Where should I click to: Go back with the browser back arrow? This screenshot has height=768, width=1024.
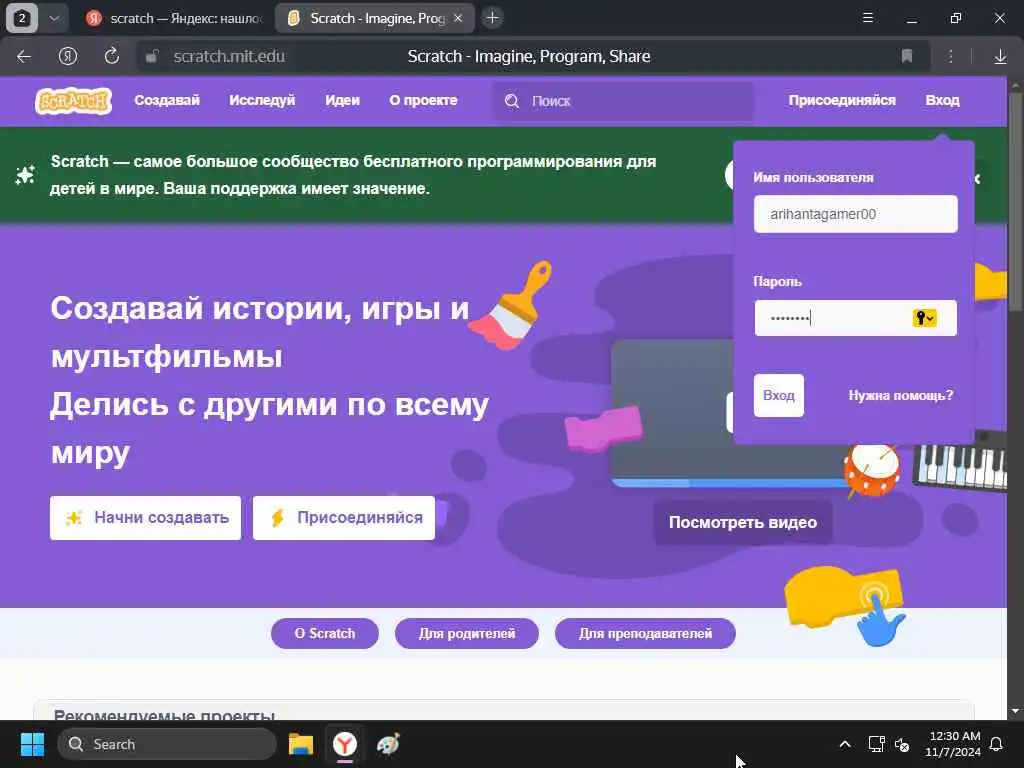point(24,57)
